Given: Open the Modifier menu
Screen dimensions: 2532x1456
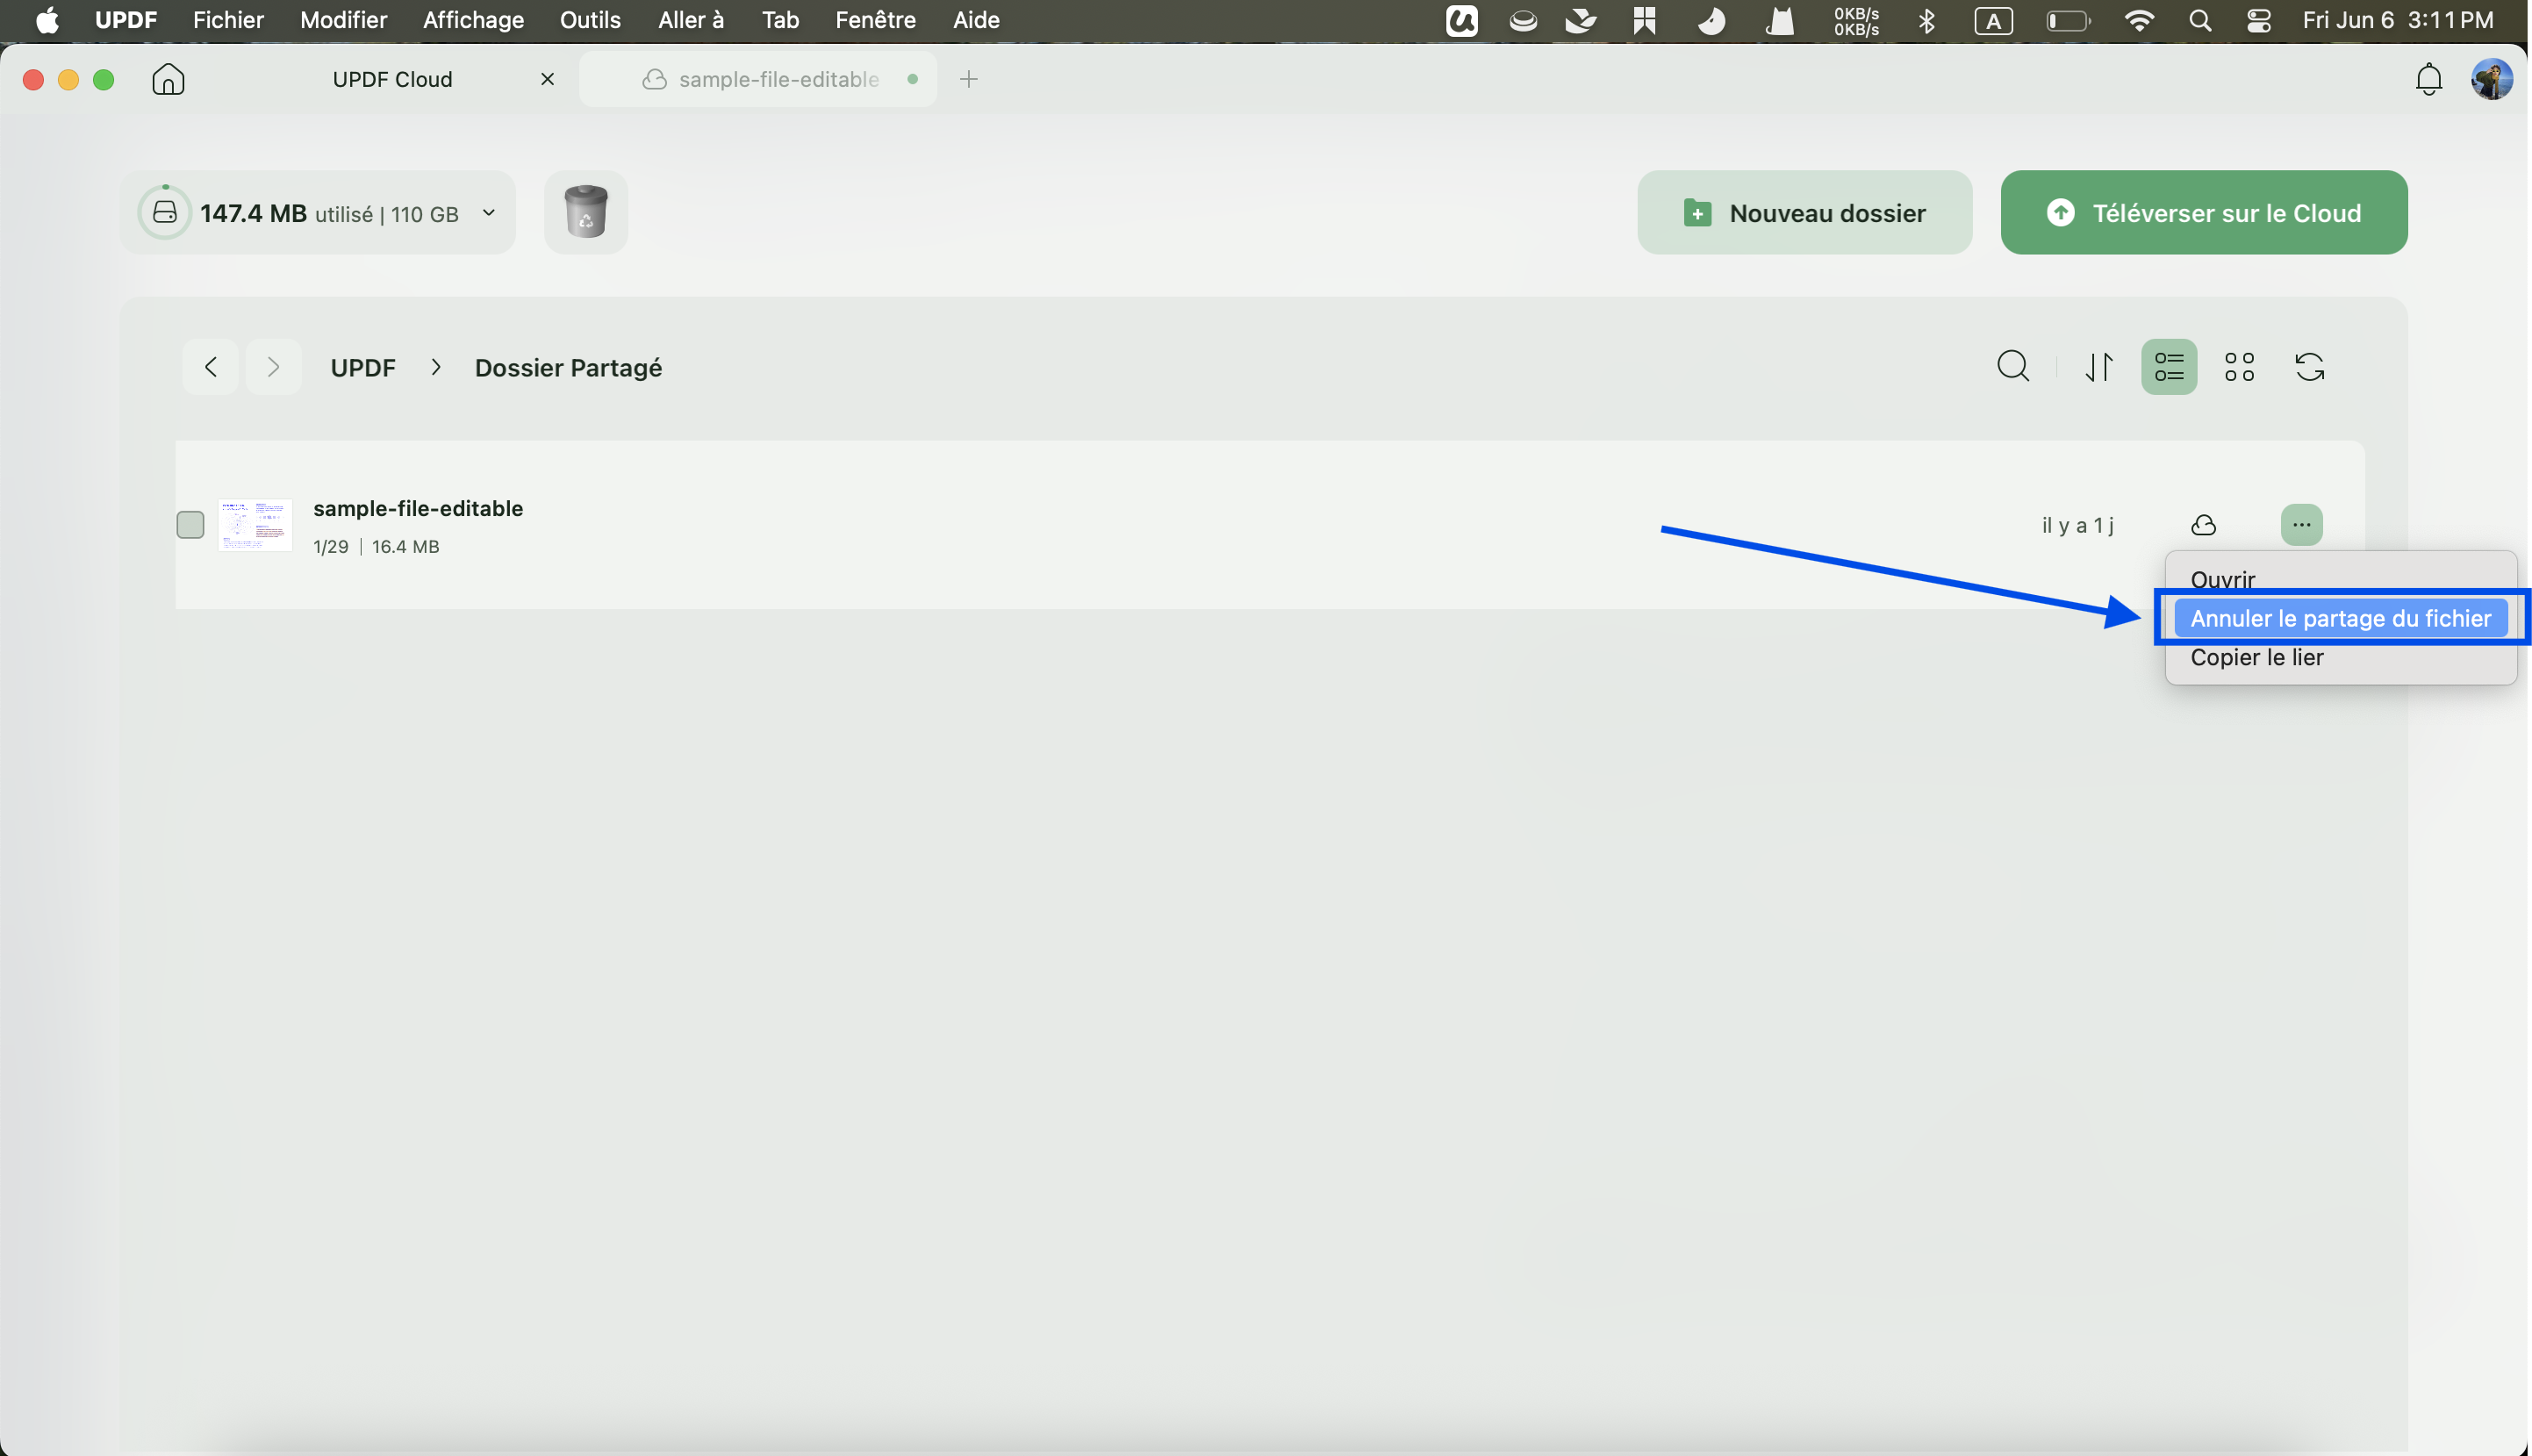Looking at the screenshot, I should coord(343,20).
